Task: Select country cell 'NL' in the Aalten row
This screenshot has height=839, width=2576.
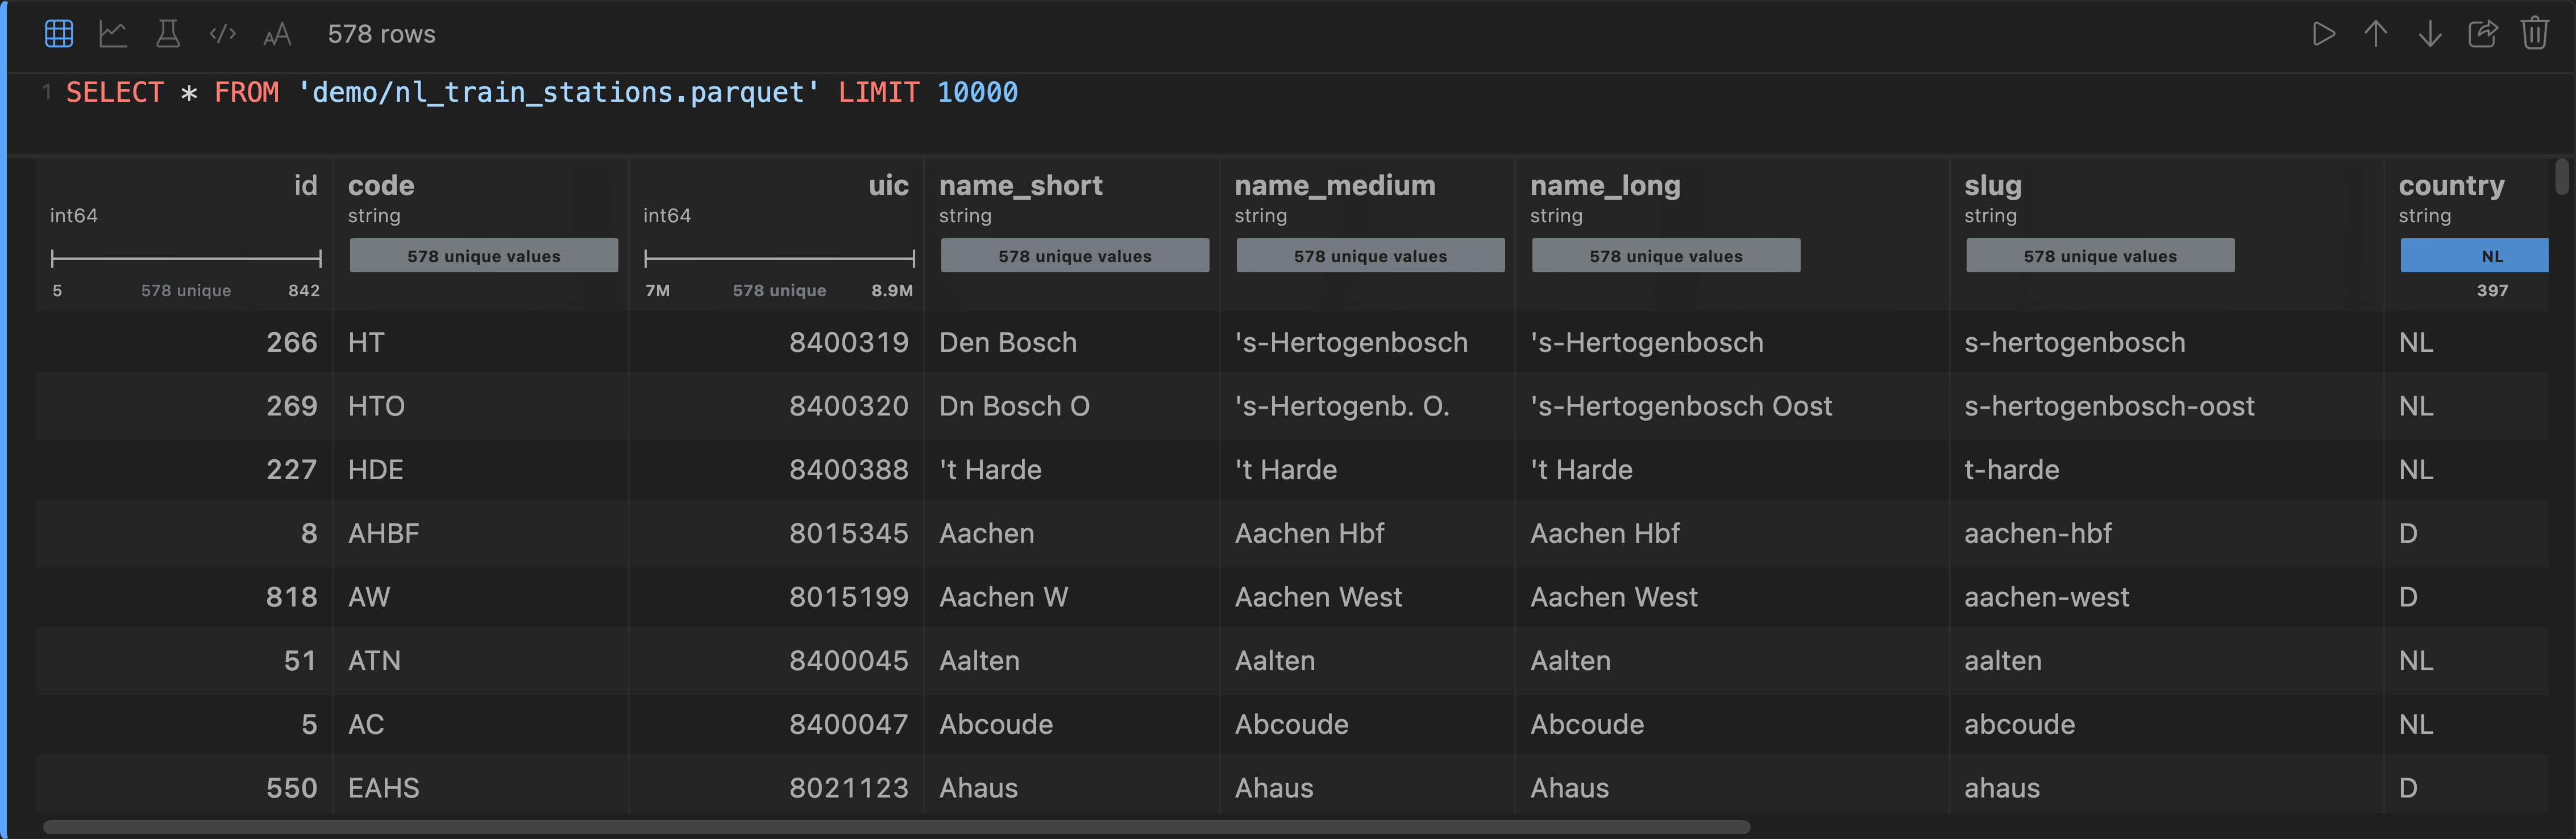Action: [x=2415, y=661]
